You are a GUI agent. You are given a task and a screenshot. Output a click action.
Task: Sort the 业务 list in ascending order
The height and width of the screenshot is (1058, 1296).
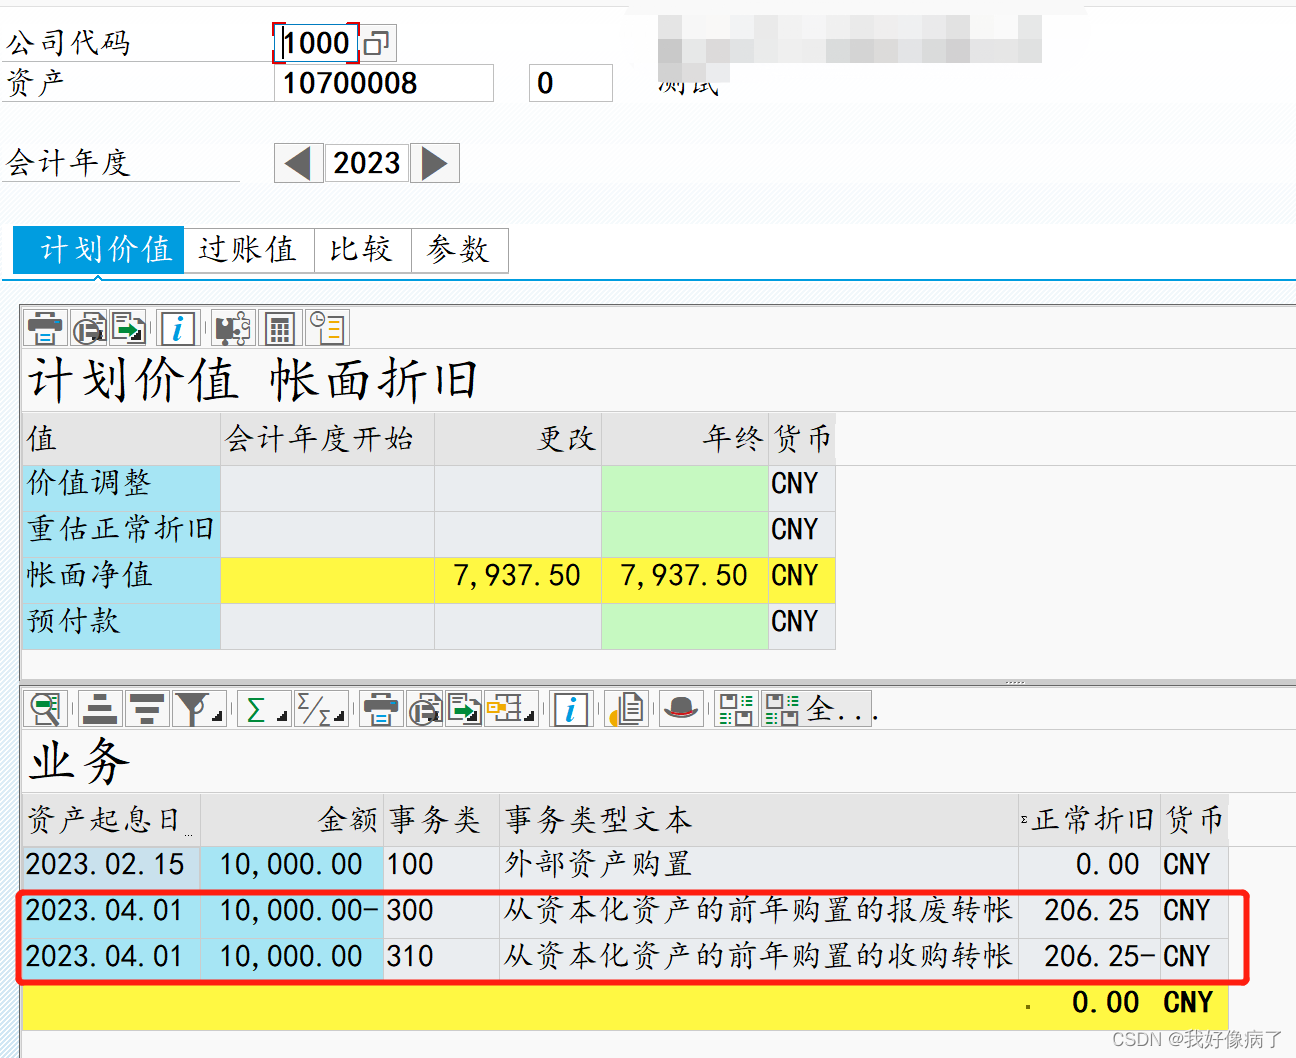100,709
